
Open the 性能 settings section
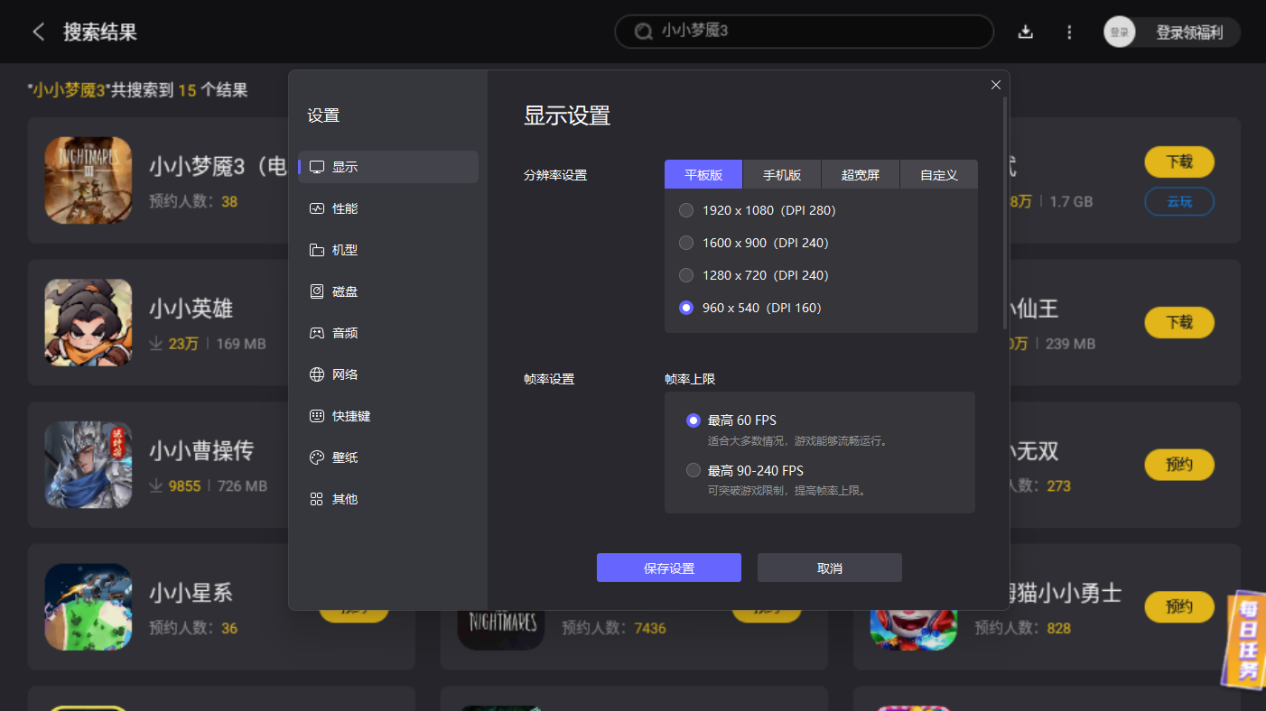[x=388, y=209]
